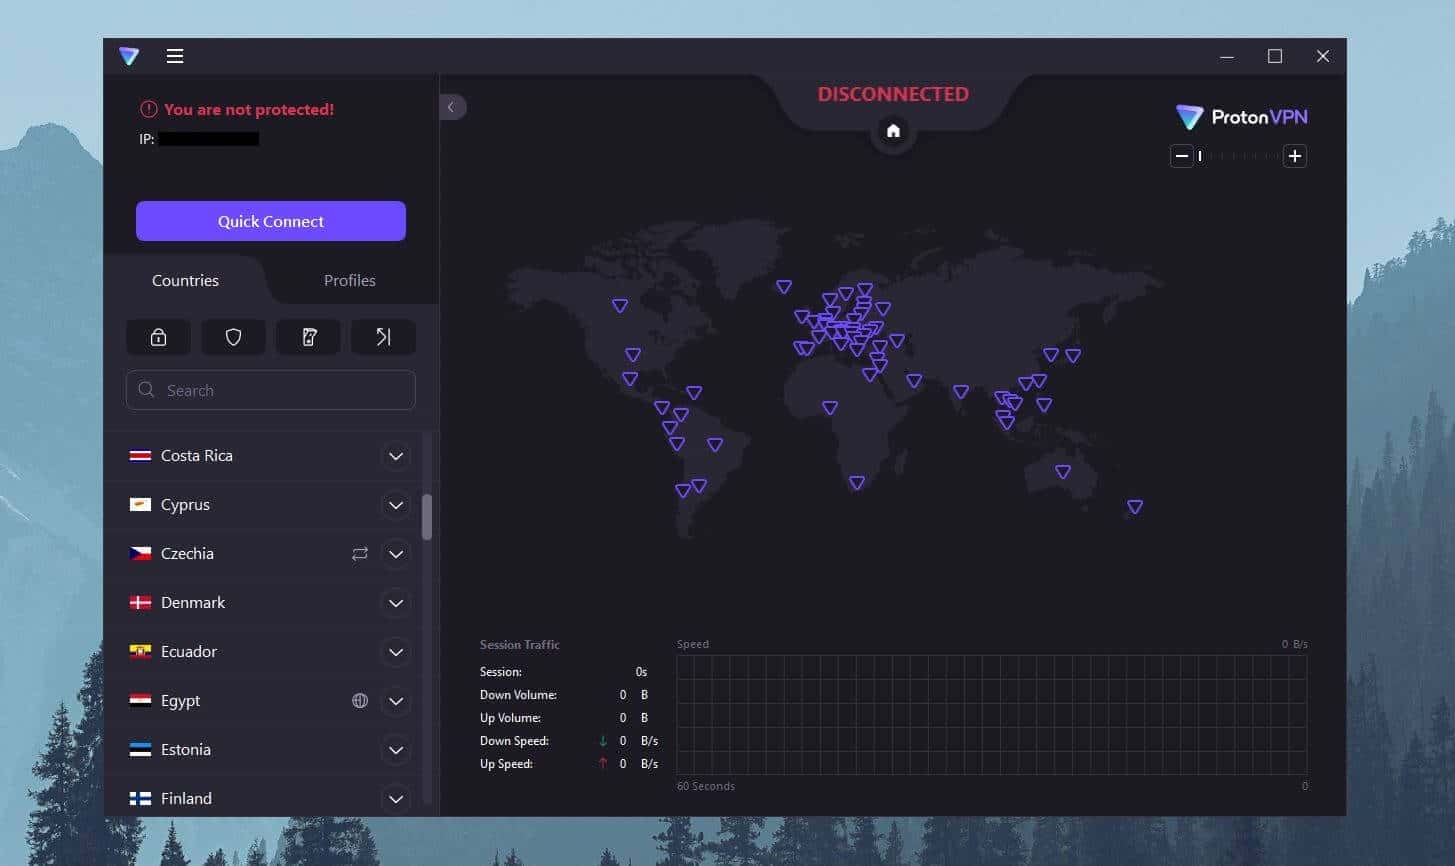The image size is (1455, 866).
Task: Click the country list scrollbar thumb
Action: click(x=427, y=517)
